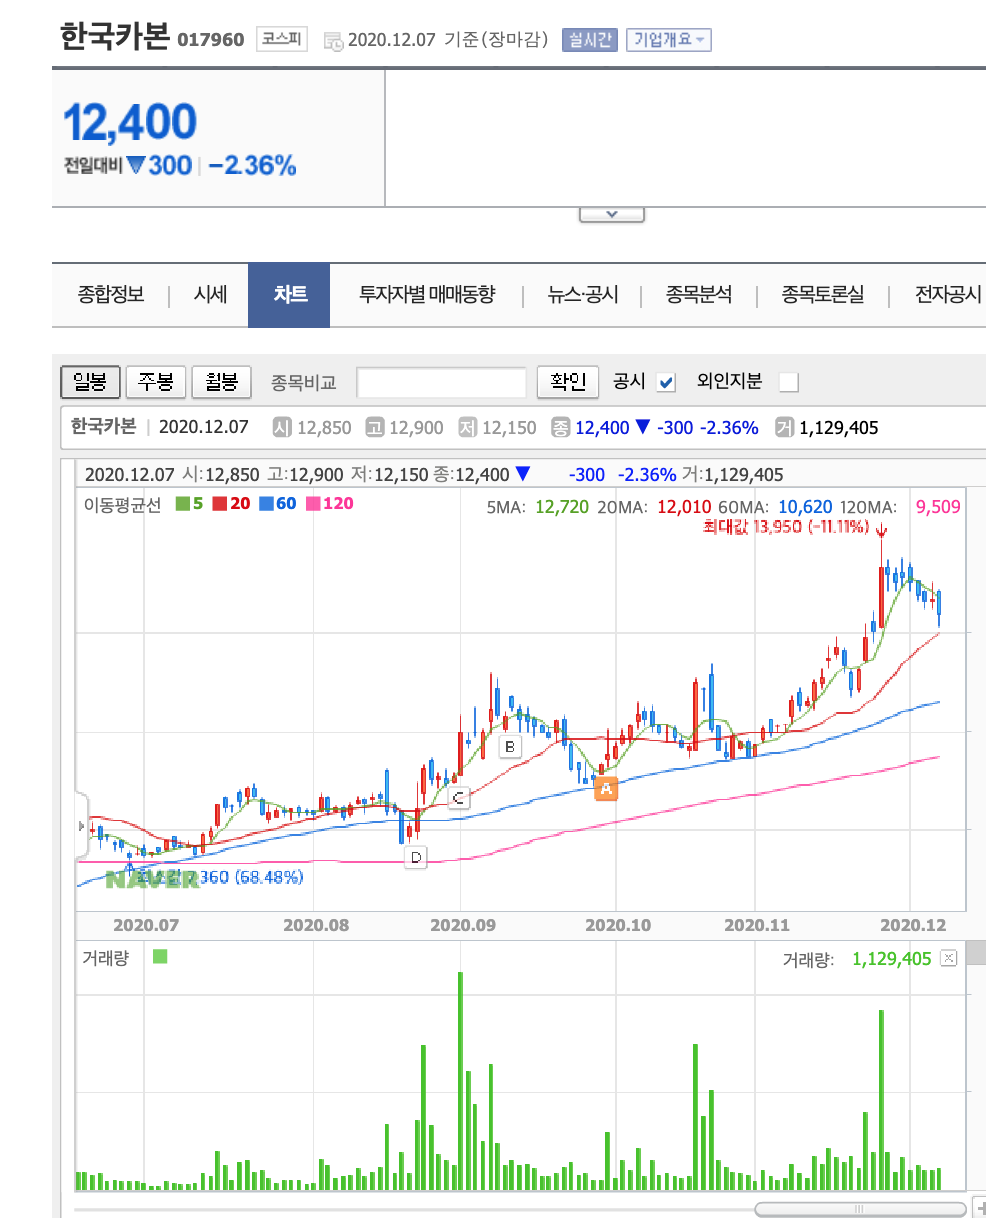Image resolution: width=986 pixels, height=1218 pixels.
Task: Click the 2020.11 date axis label
Action: pyautogui.click(x=756, y=925)
